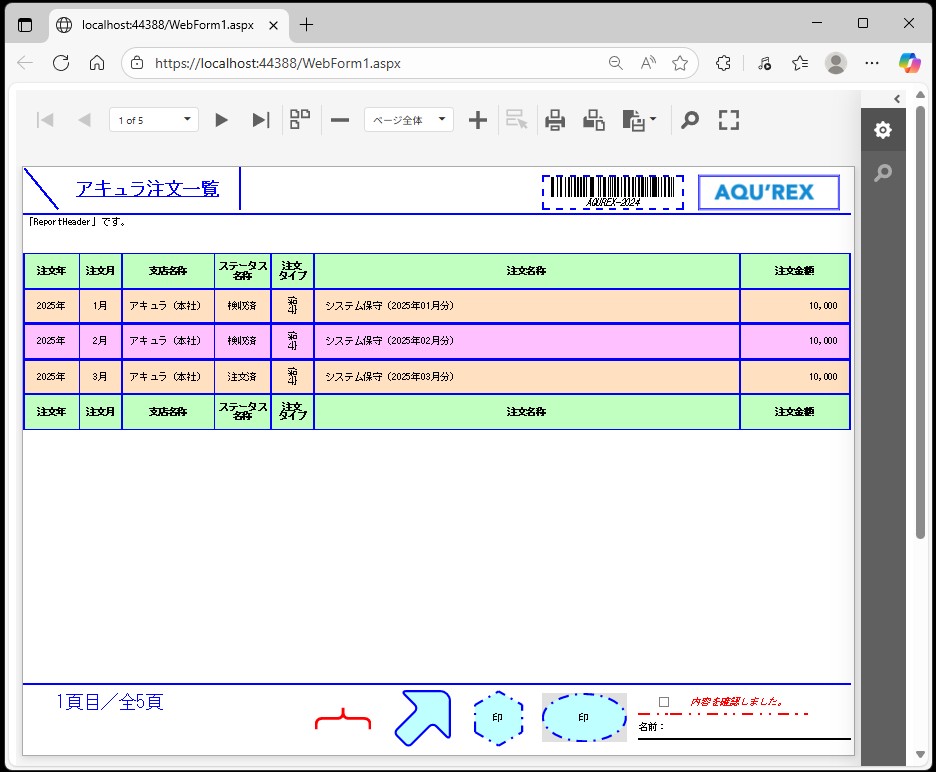Jump to the last report page
Viewport: 936px width, 772px height.
click(260, 120)
